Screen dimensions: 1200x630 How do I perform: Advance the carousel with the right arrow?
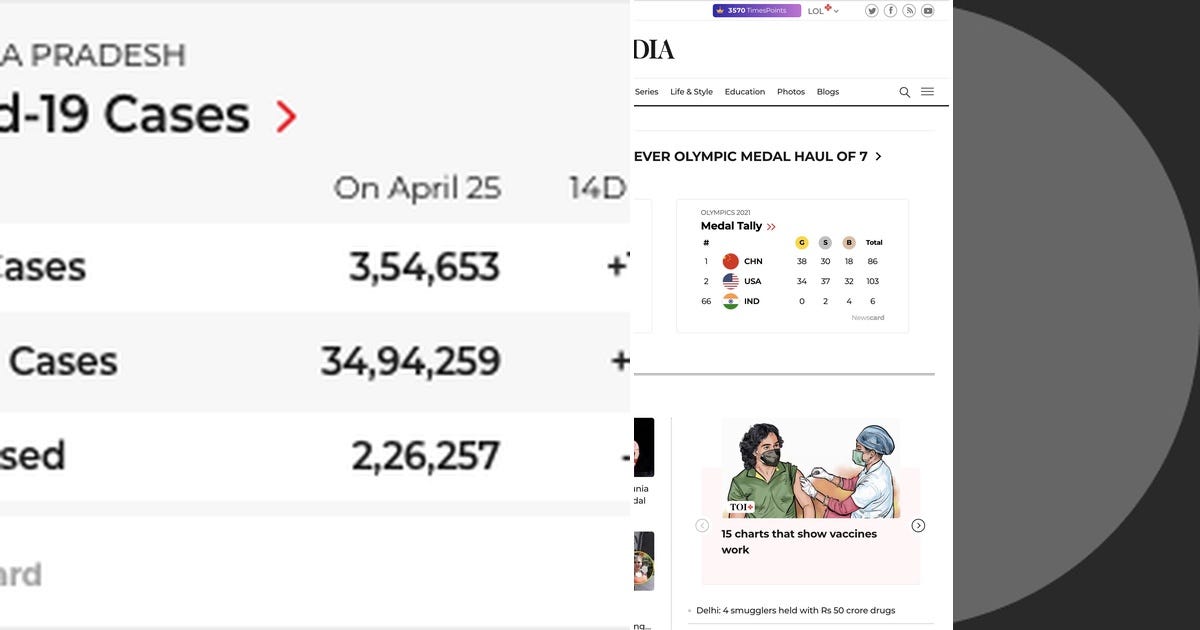pos(919,525)
